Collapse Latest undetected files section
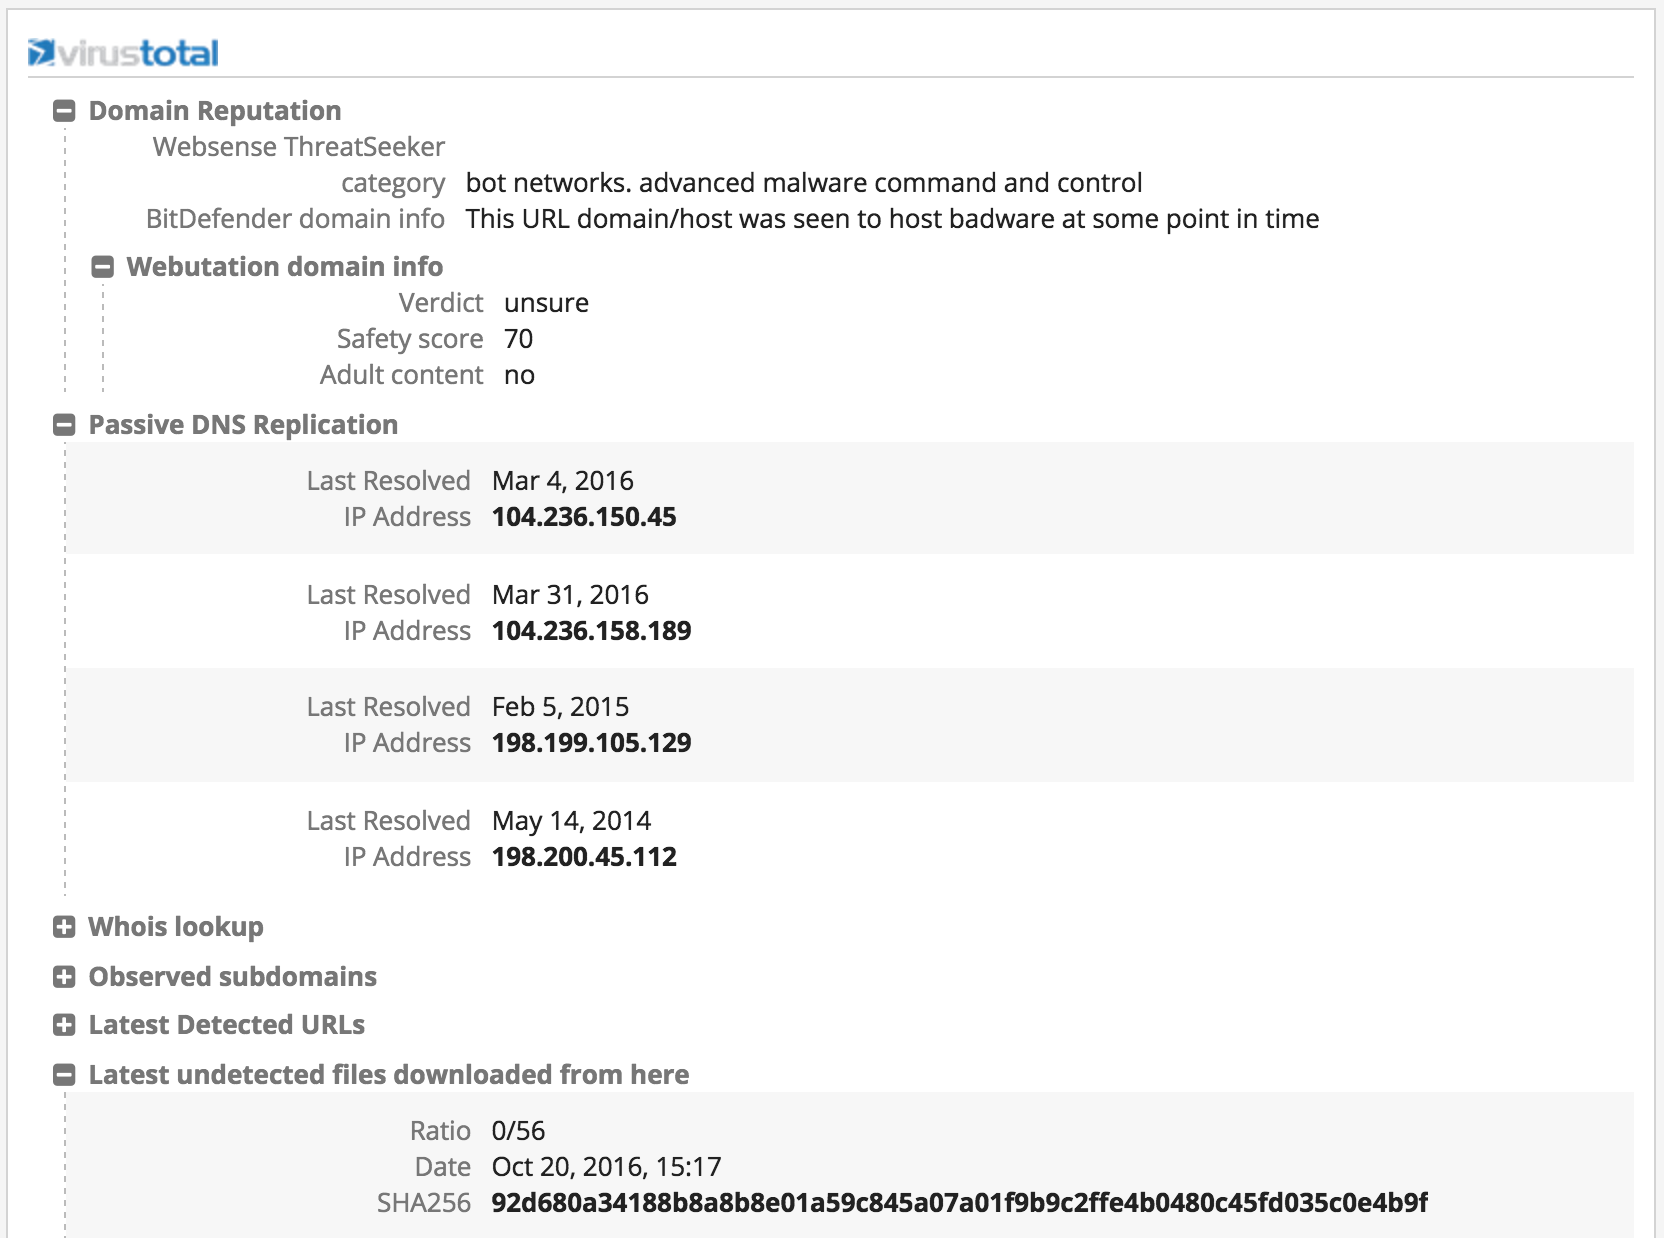 point(64,1075)
